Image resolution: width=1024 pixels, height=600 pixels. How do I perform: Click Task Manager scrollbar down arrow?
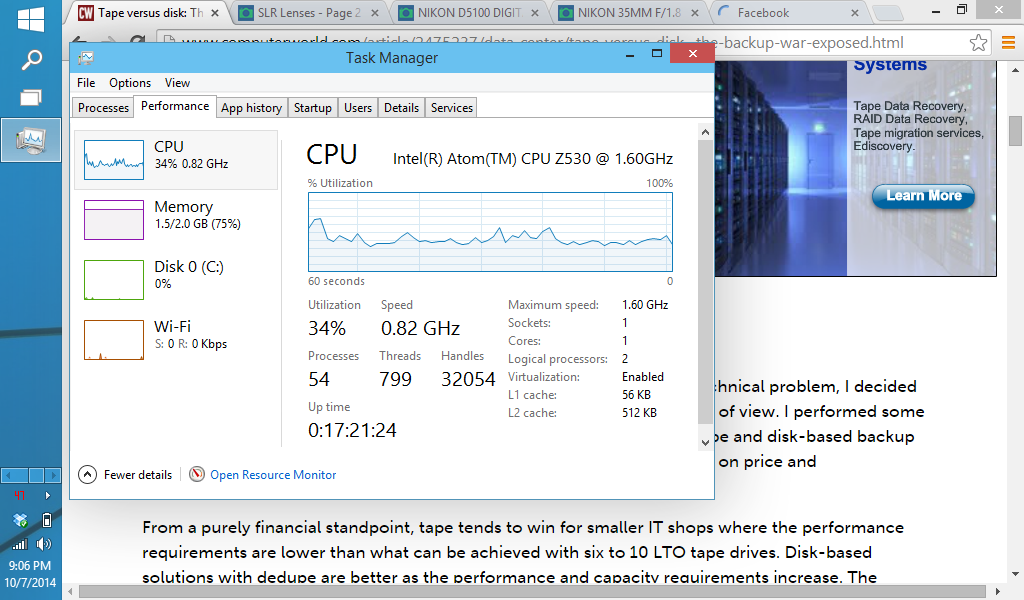pos(705,443)
